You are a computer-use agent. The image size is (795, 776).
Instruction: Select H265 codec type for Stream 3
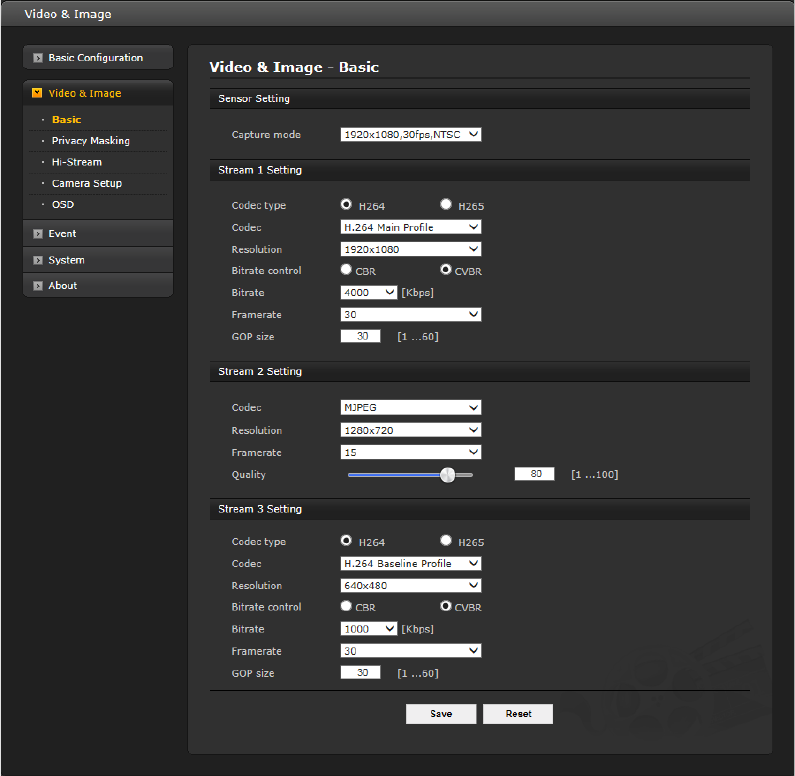click(446, 540)
